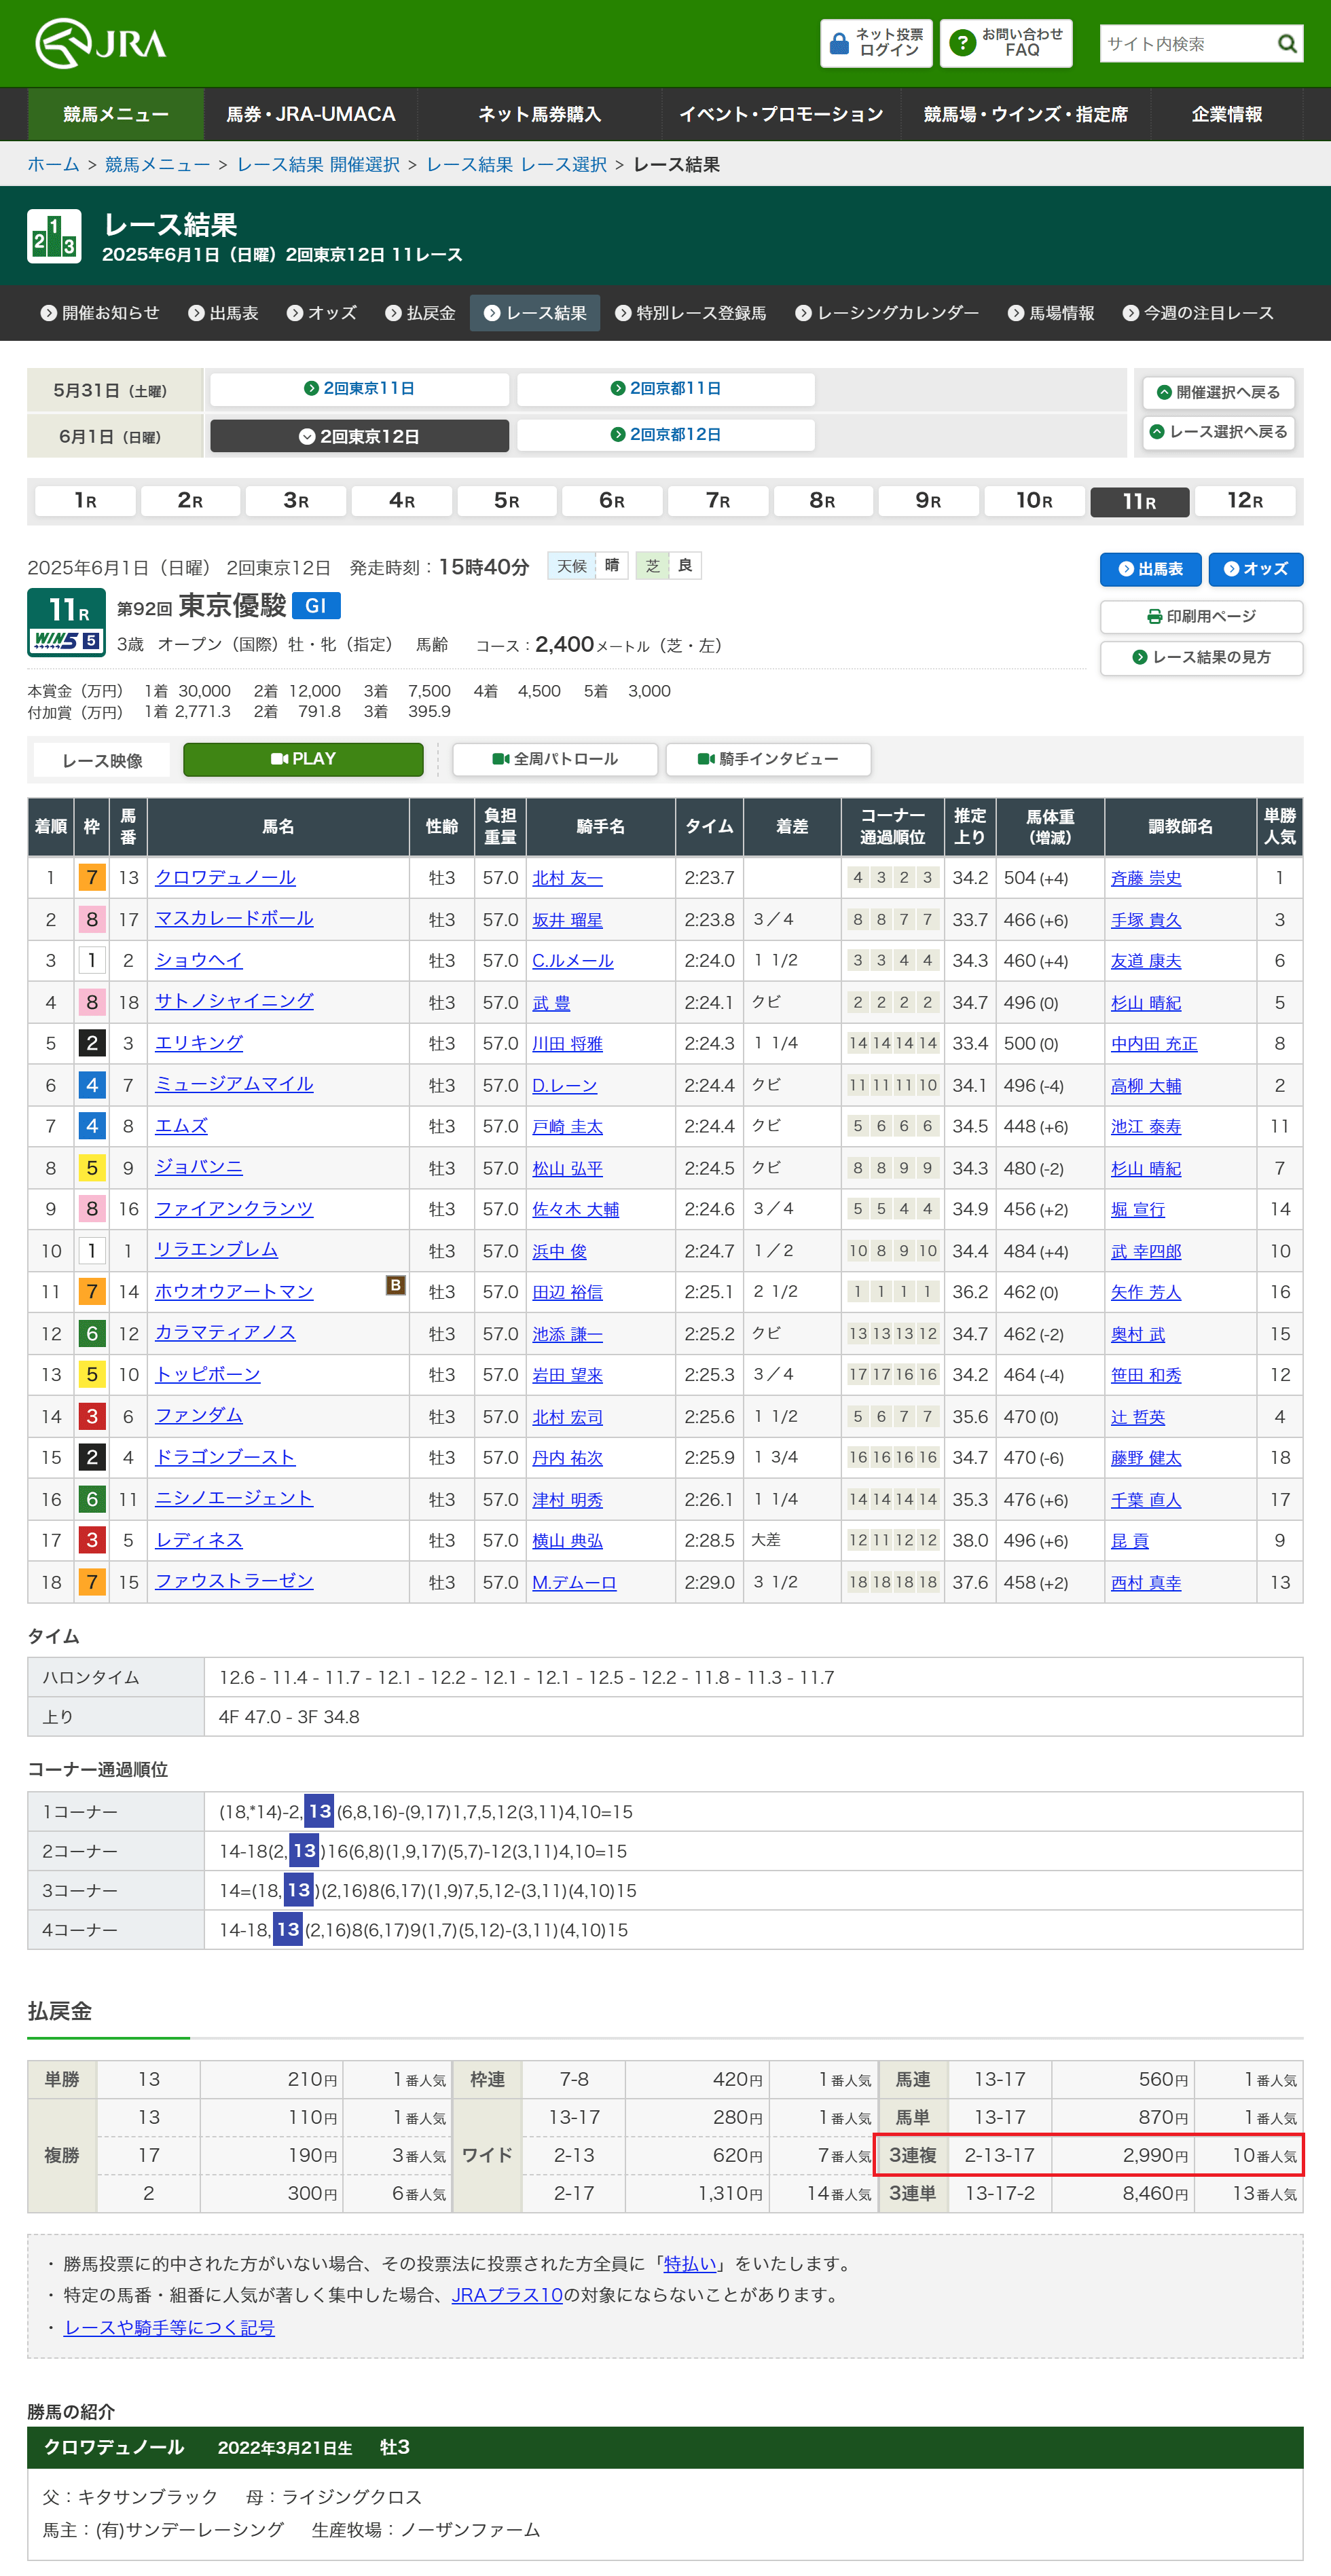Image resolution: width=1331 pixels, height=2576 pixels.
Task: Open the ネット投票ログイン button
Action: point(876,43)
